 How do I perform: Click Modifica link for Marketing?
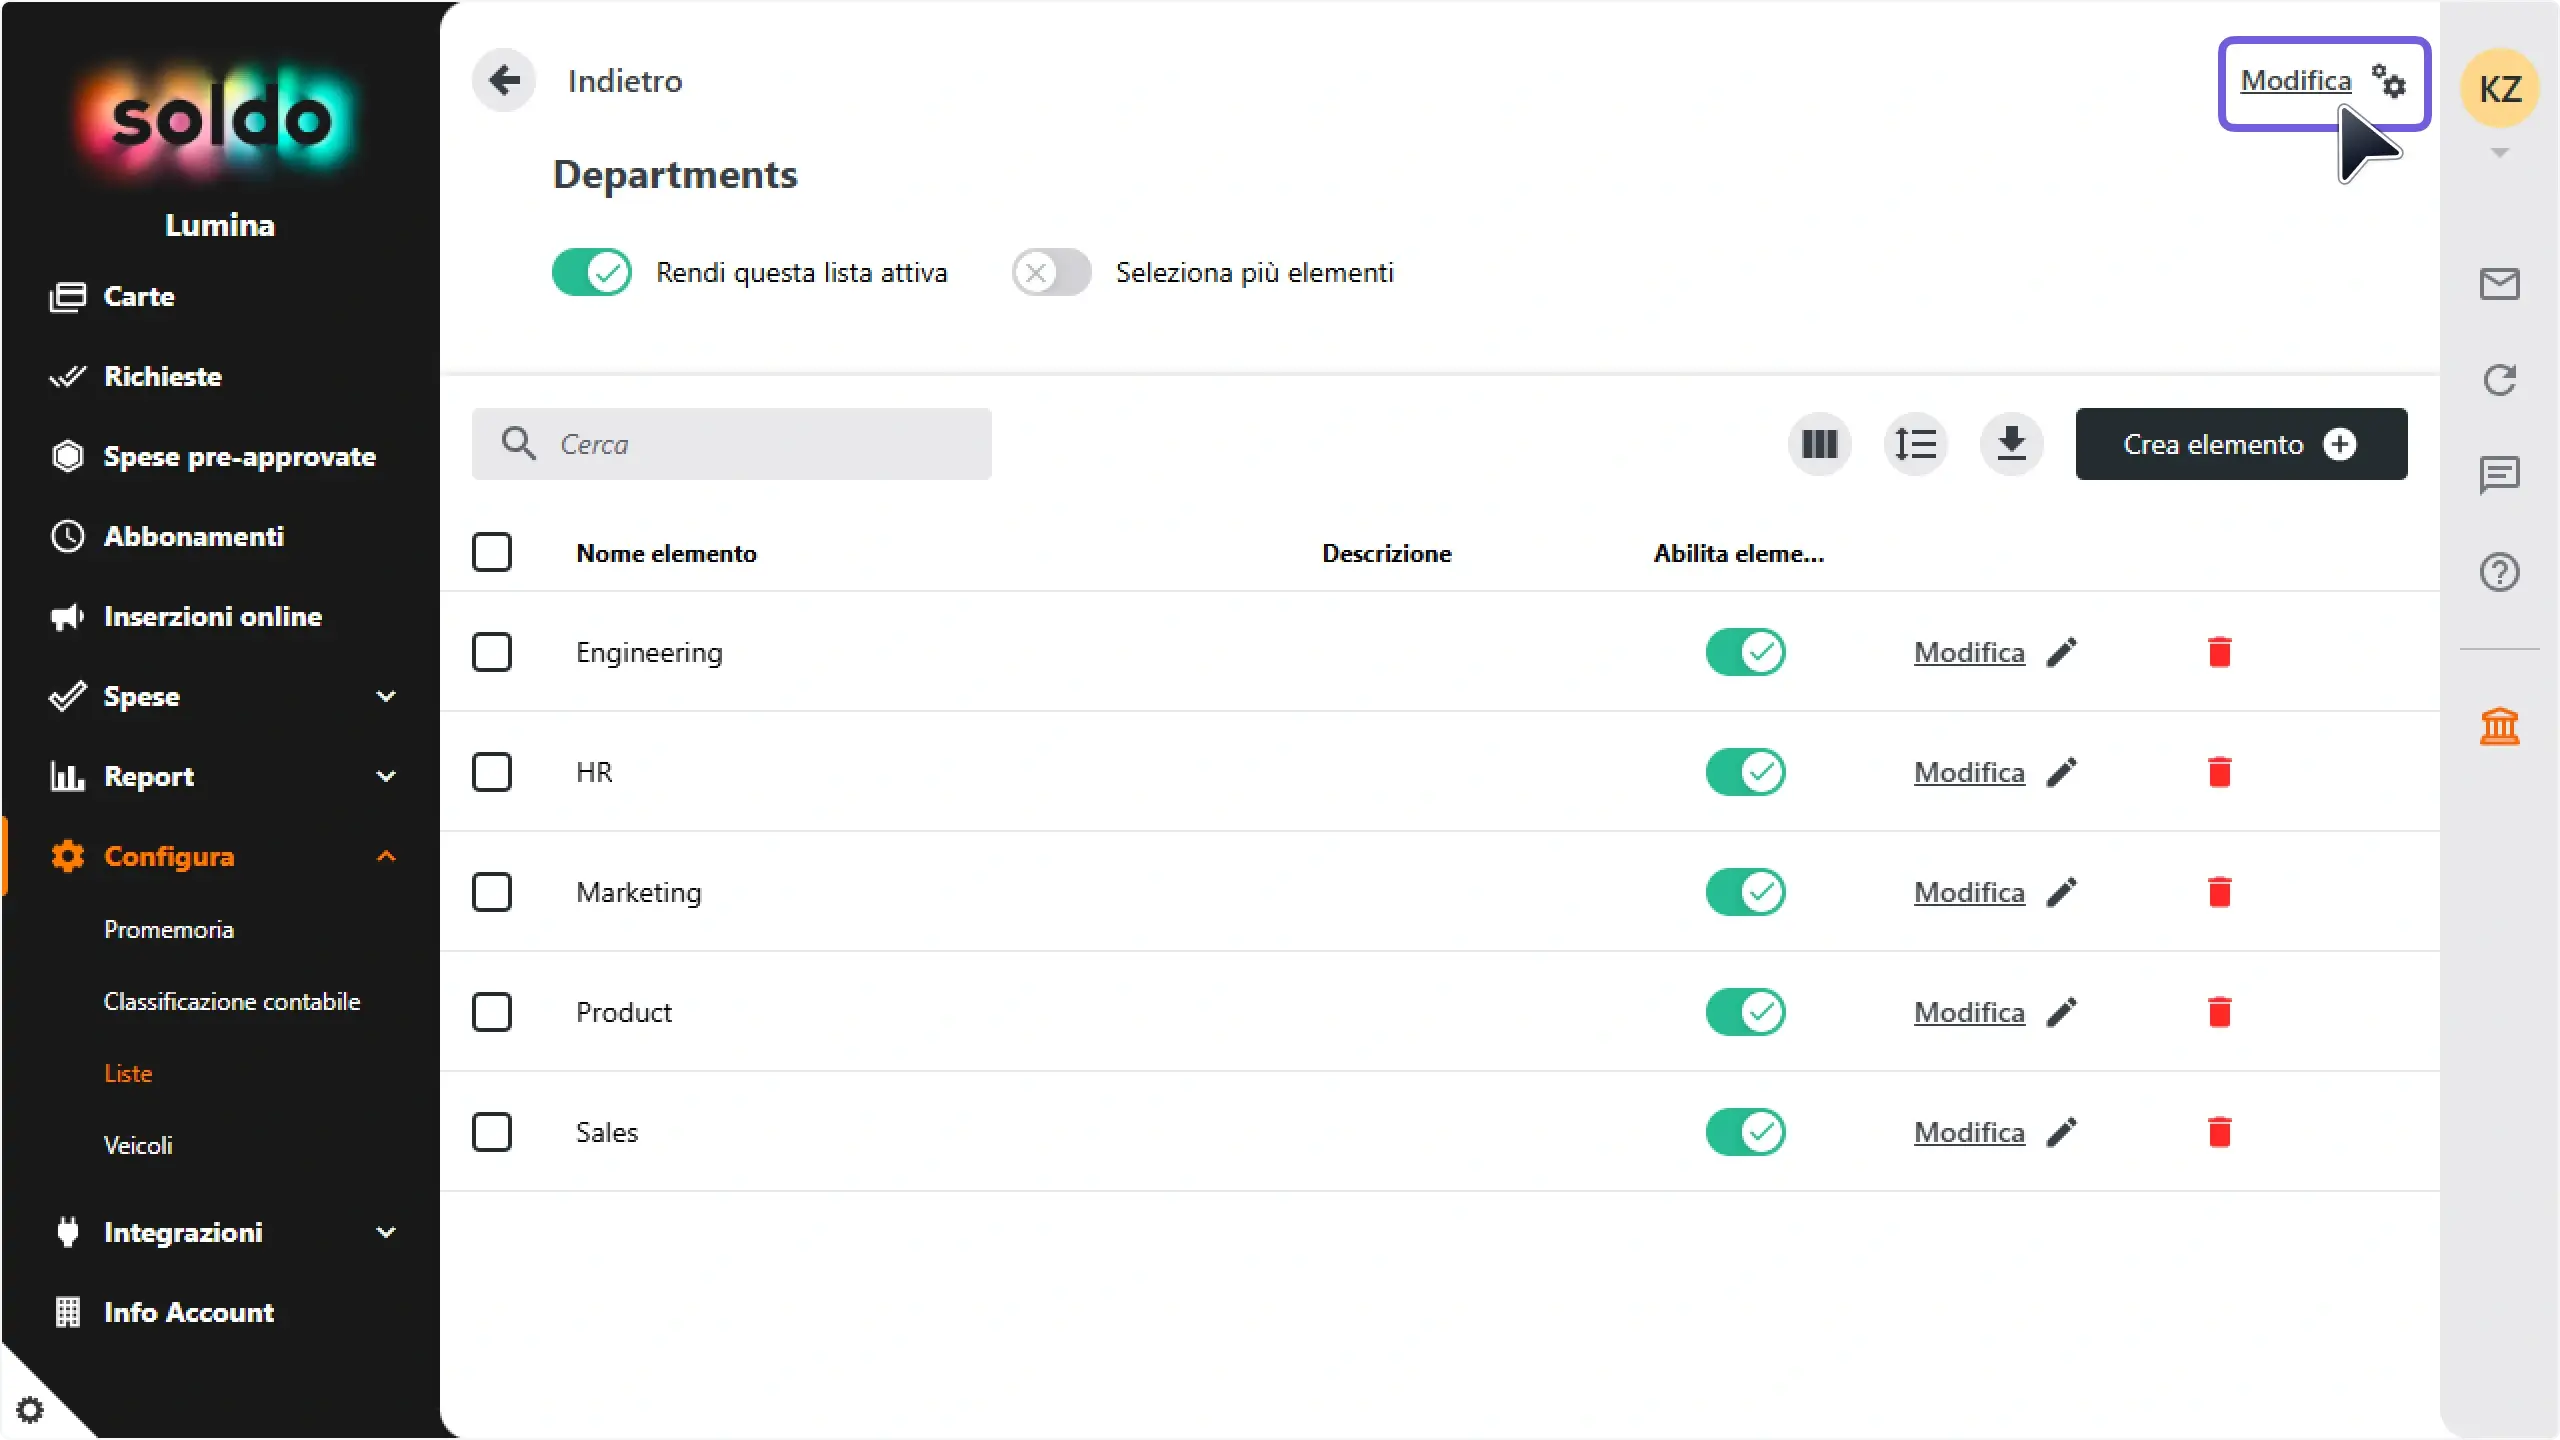pos(1969,892)
